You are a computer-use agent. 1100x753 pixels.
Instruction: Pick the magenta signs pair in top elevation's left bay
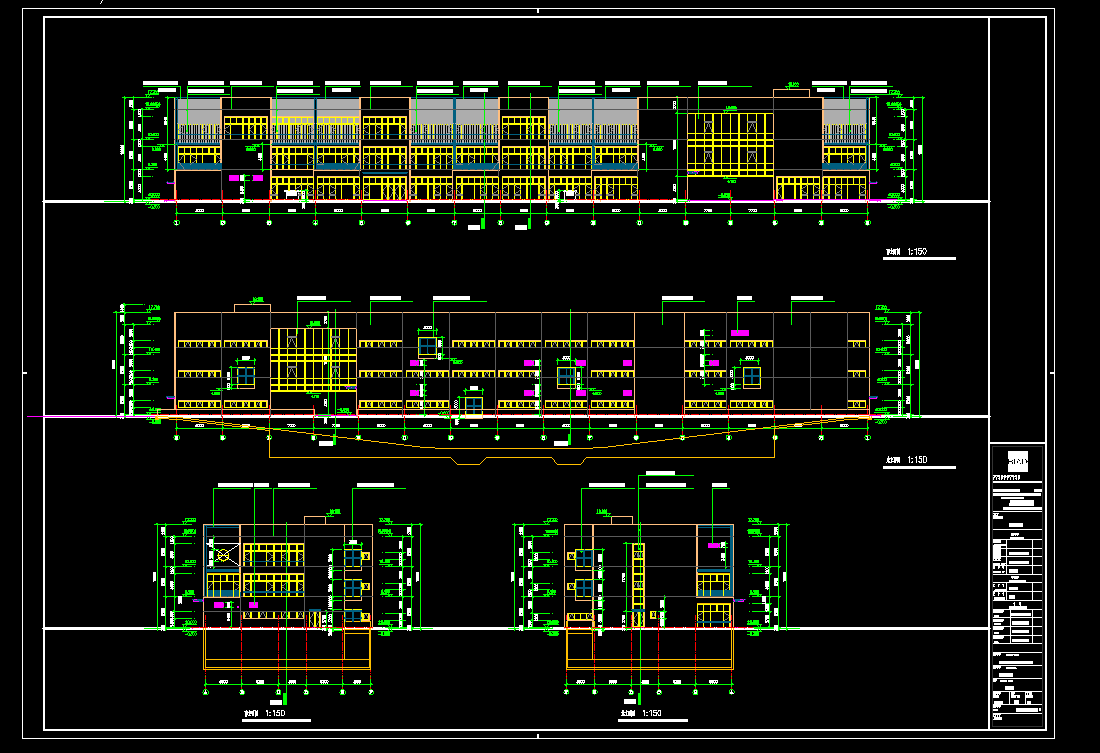tap(246, 177)
